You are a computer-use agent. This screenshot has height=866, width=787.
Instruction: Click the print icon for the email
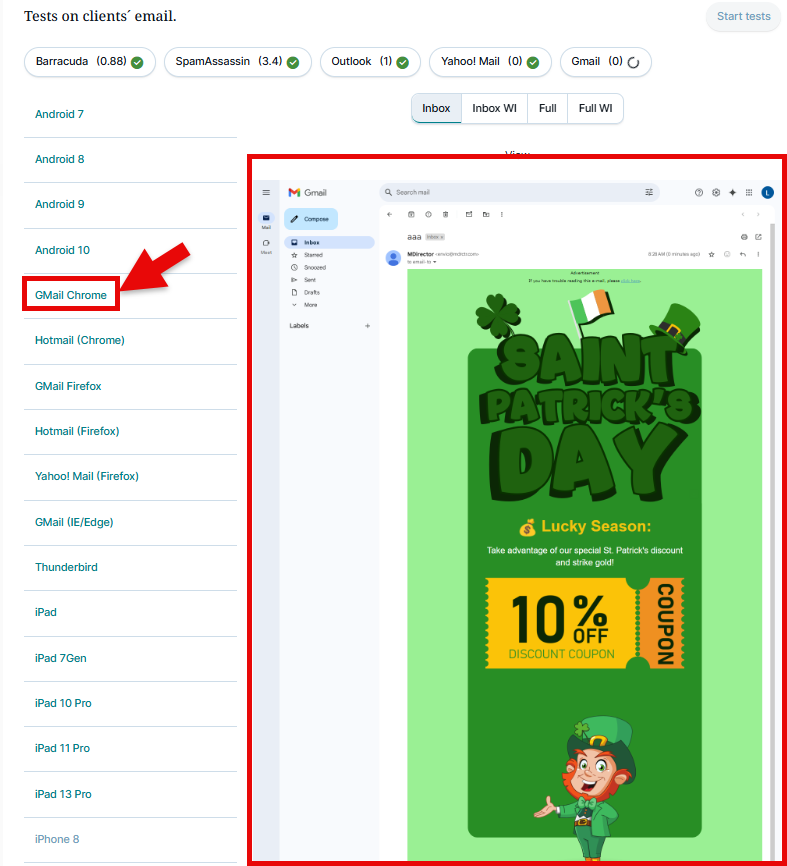pyautogui.click(x=743, y=237)
